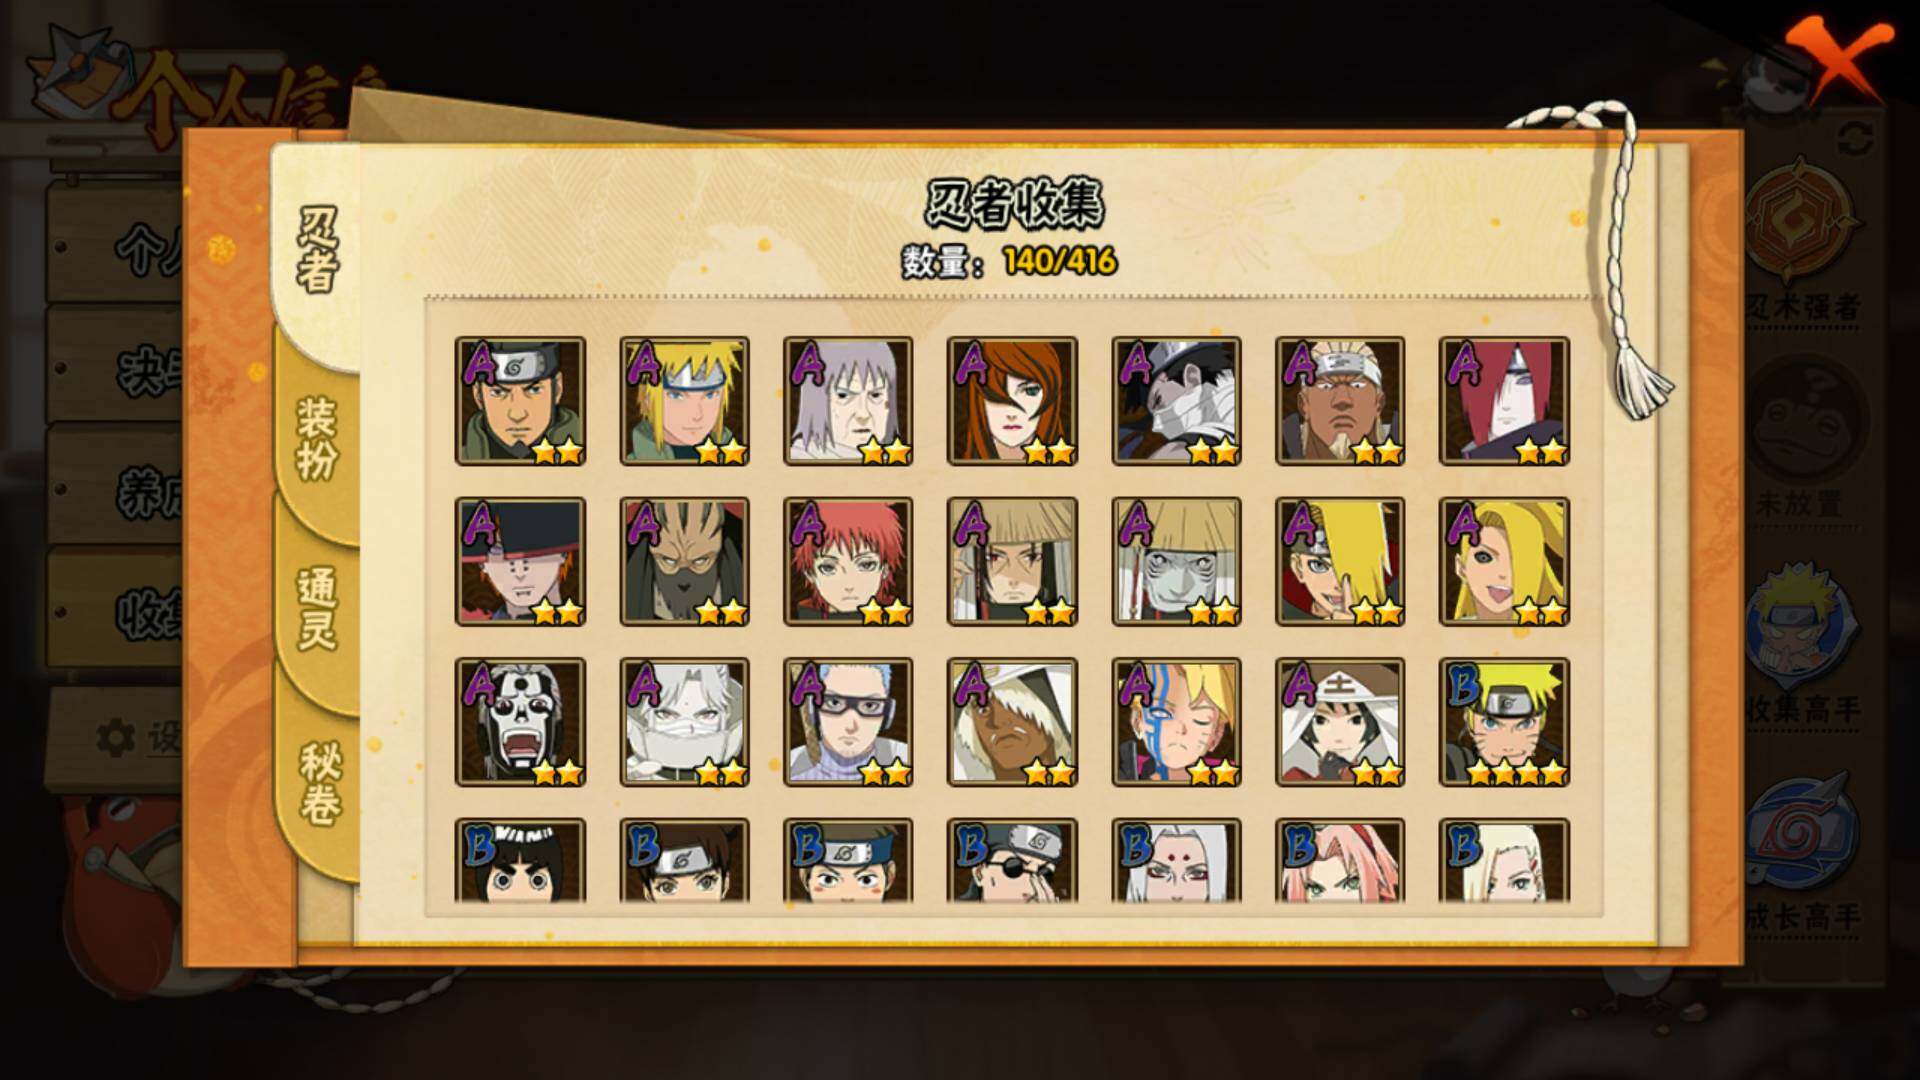Open the 通灵 side tab
1920x1080 pixels.
click(317, 609)
